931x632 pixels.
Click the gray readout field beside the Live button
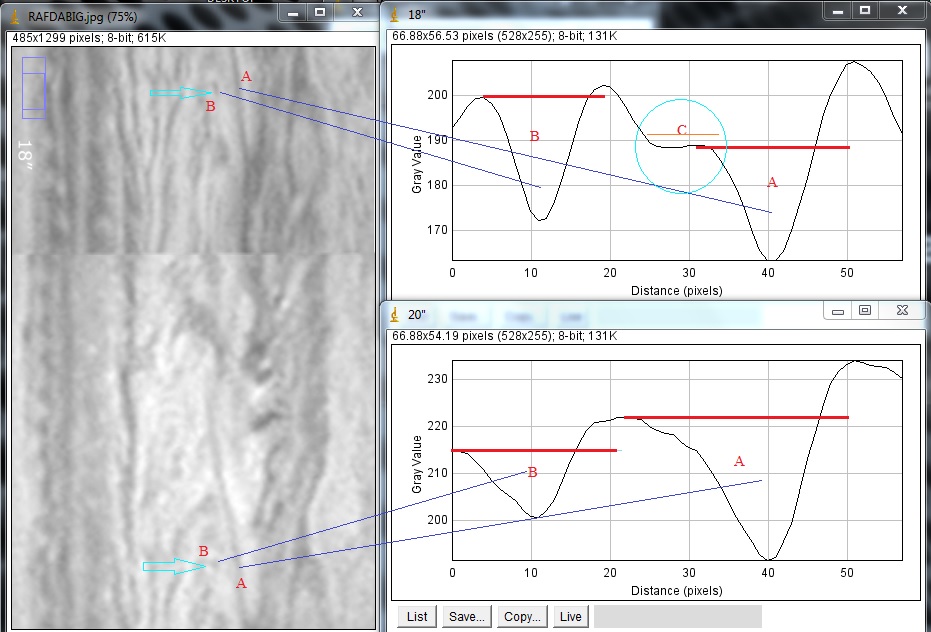678,617
